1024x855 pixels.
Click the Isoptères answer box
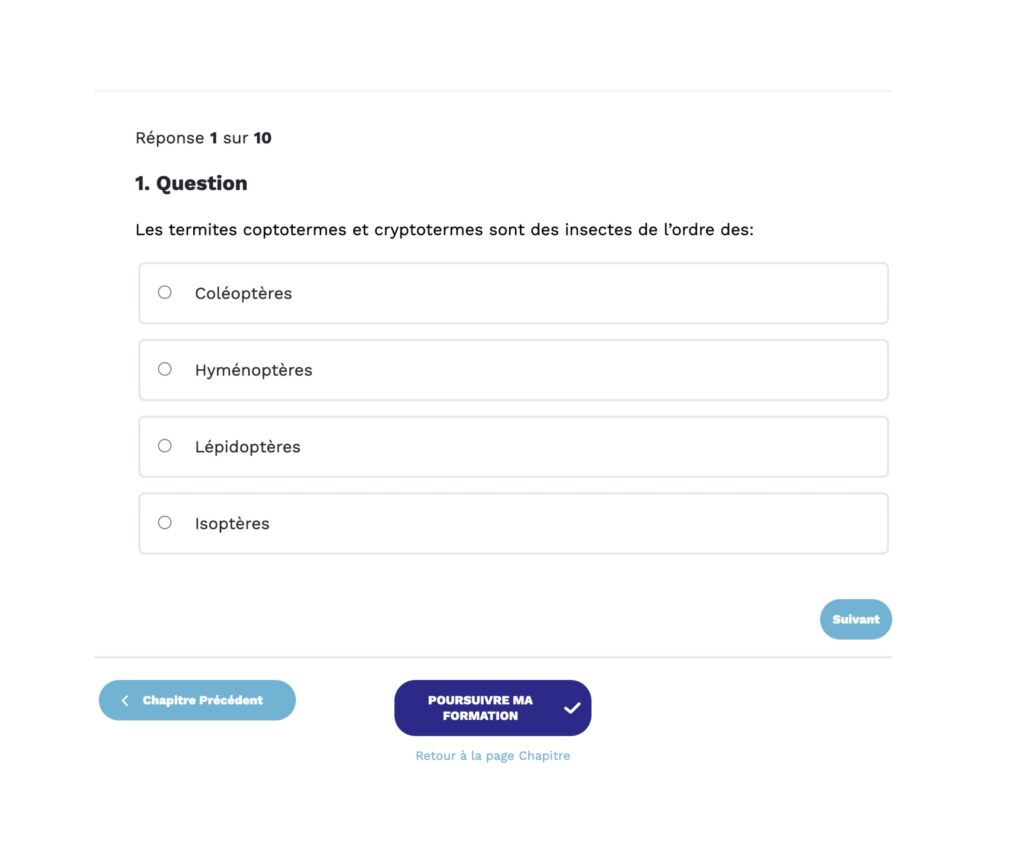point(512,522)
